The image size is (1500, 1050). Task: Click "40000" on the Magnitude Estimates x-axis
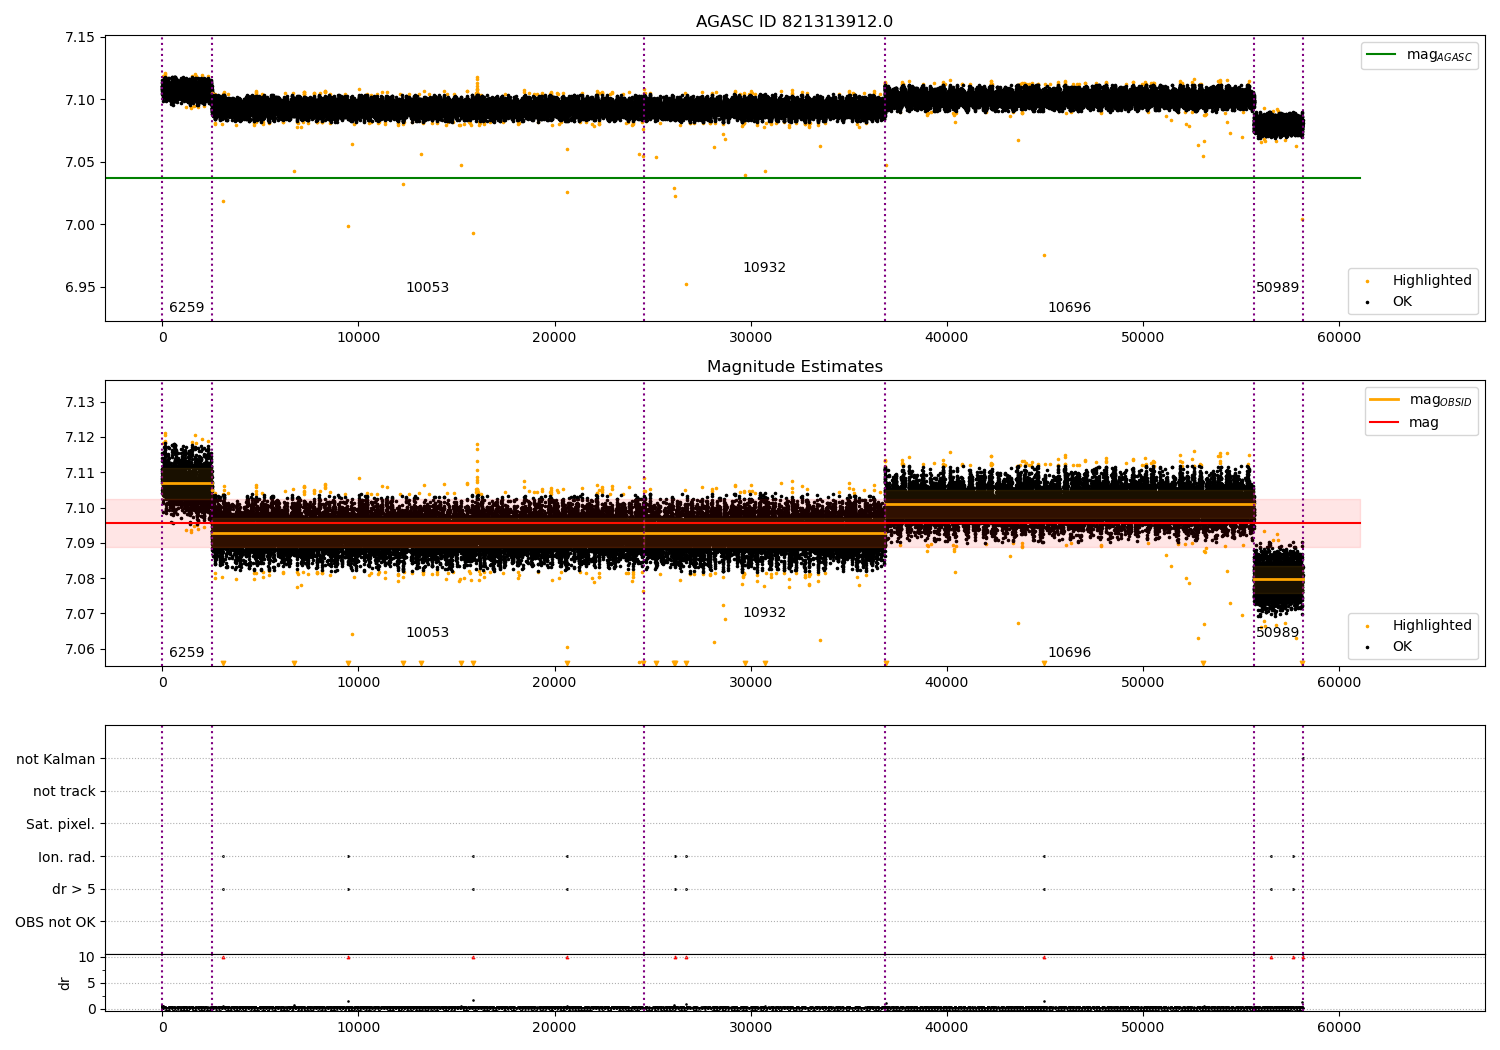click(x=946, y=683)
